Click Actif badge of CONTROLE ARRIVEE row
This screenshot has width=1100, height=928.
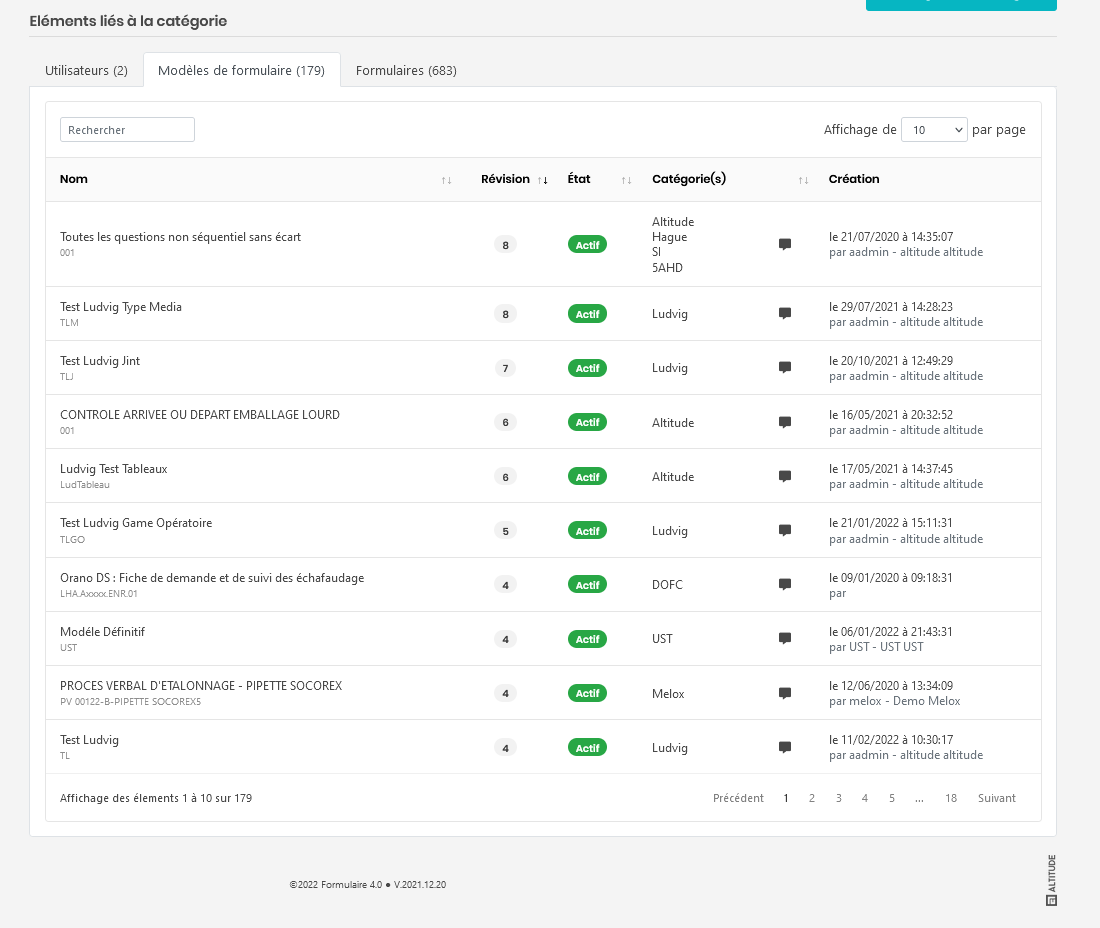coord(587,423)
